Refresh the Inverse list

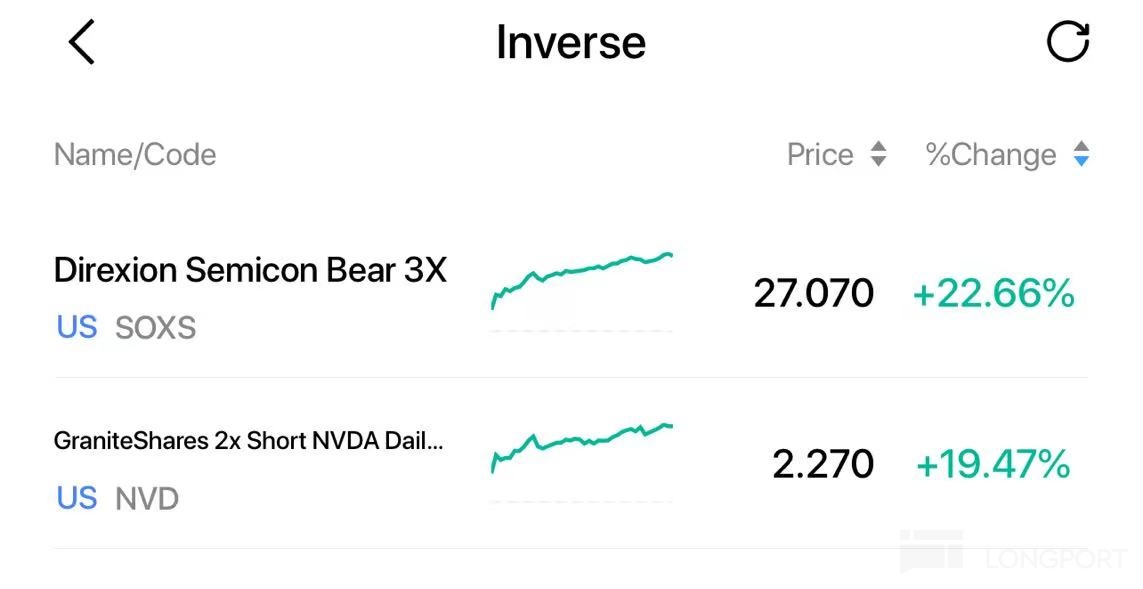tap(1067, 43)
